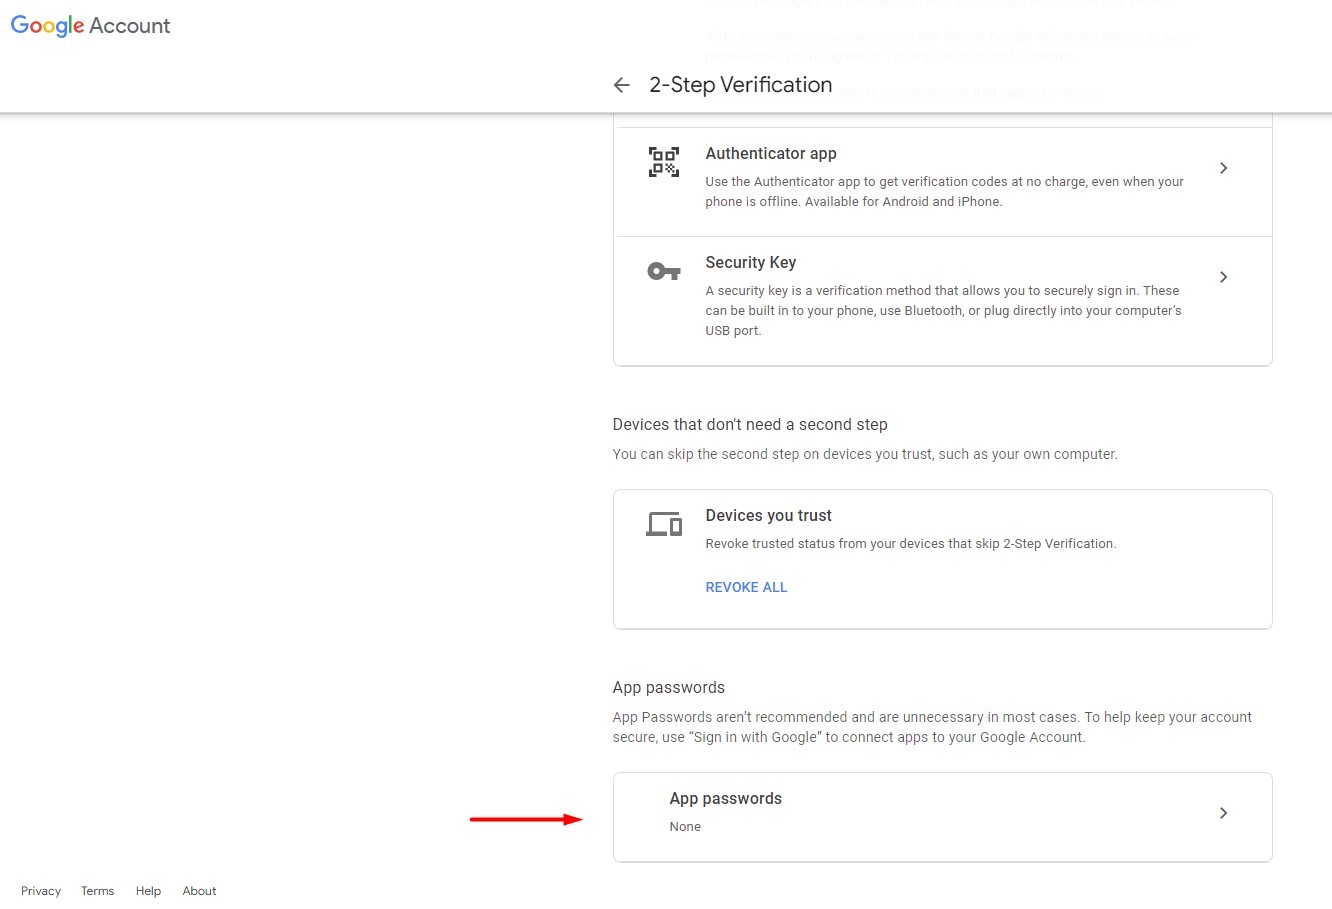Open the Help footer link
This screenshot has width=1332, height=909.
(x=148, y=891)
